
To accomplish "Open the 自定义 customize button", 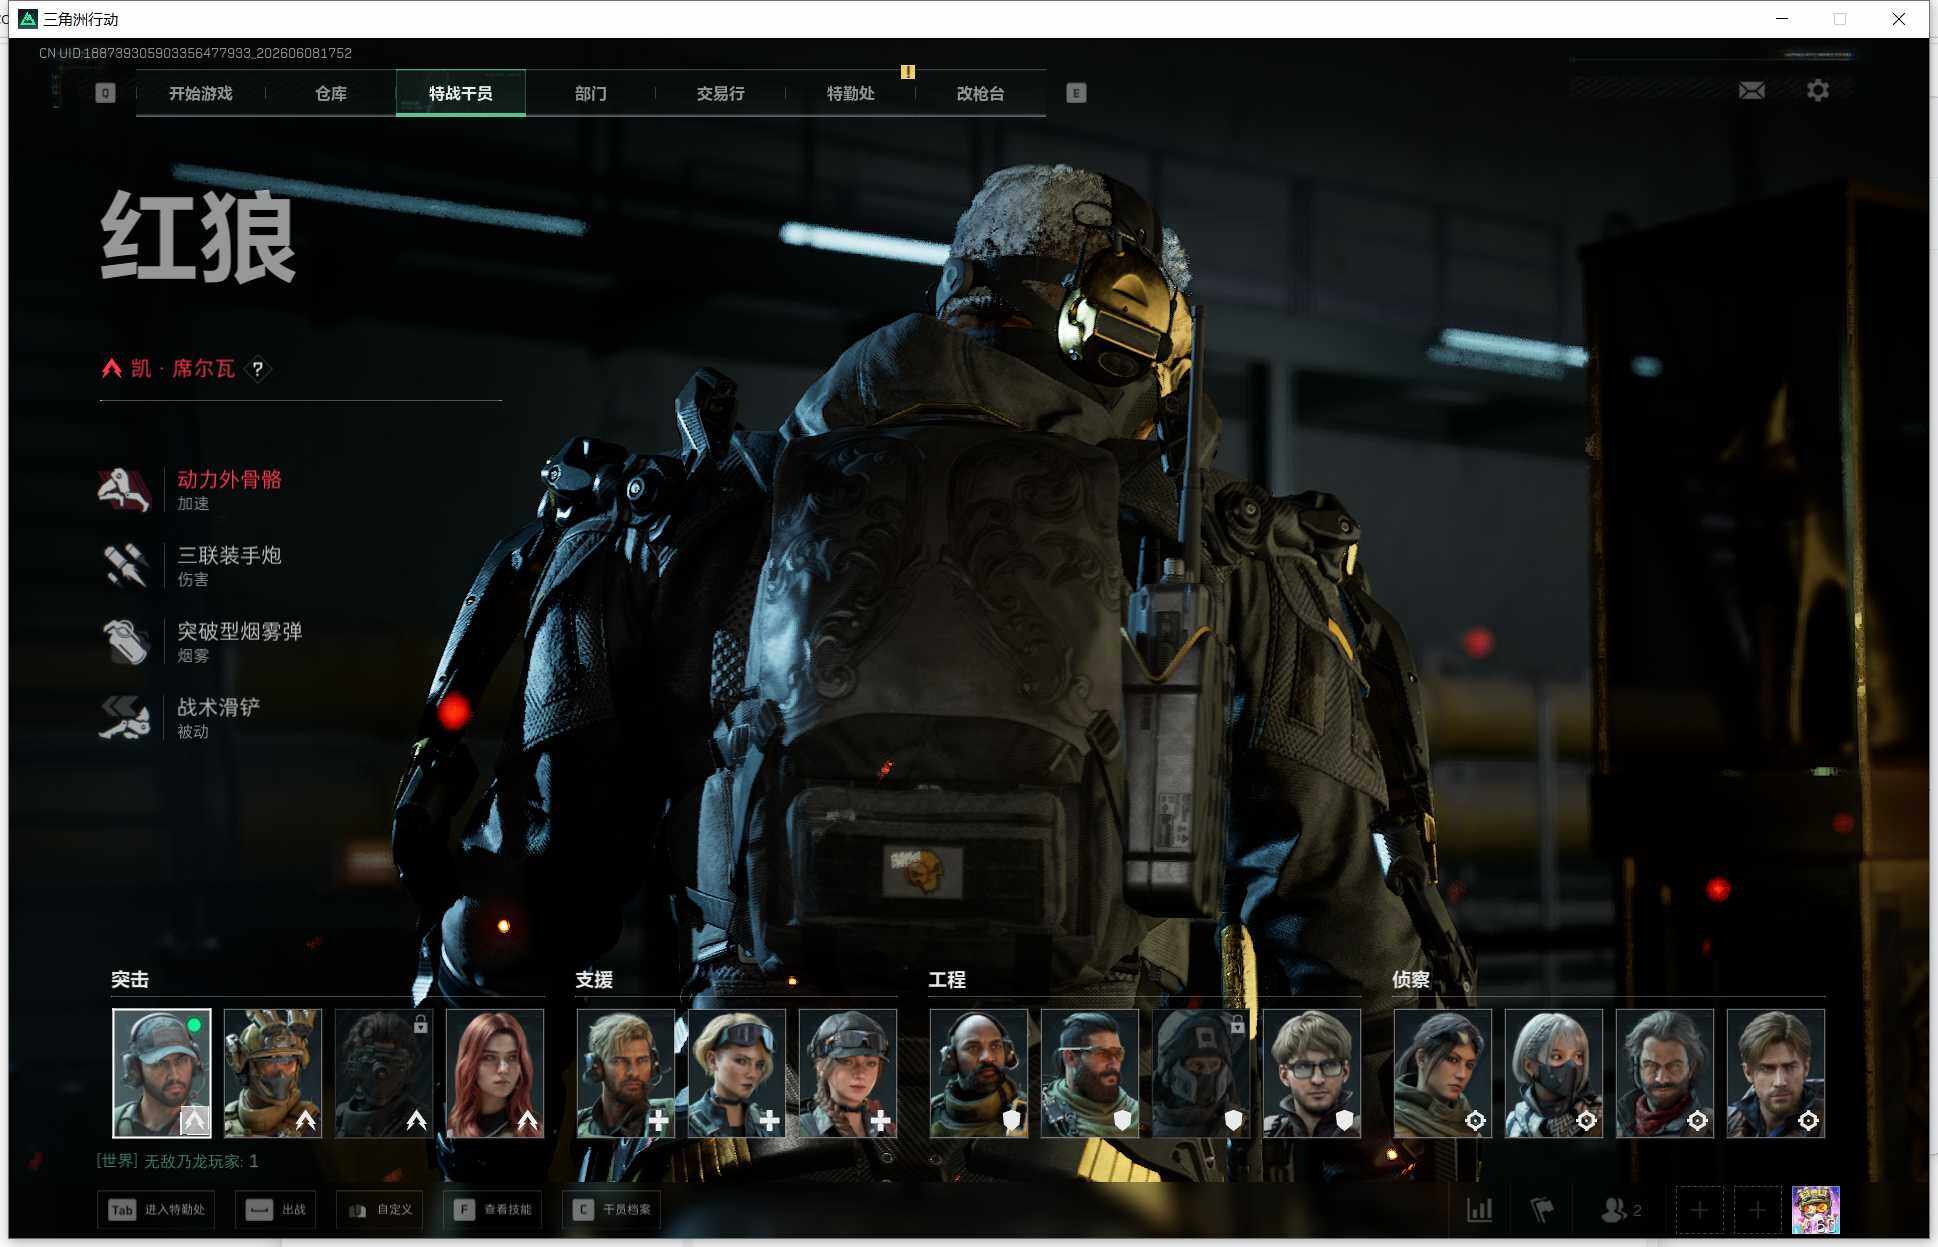I will (380, 1210).
